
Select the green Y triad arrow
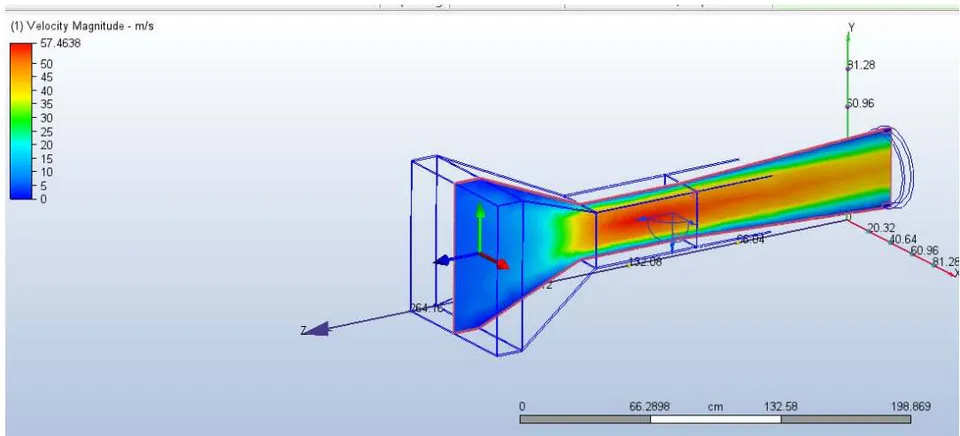(481, 227)
